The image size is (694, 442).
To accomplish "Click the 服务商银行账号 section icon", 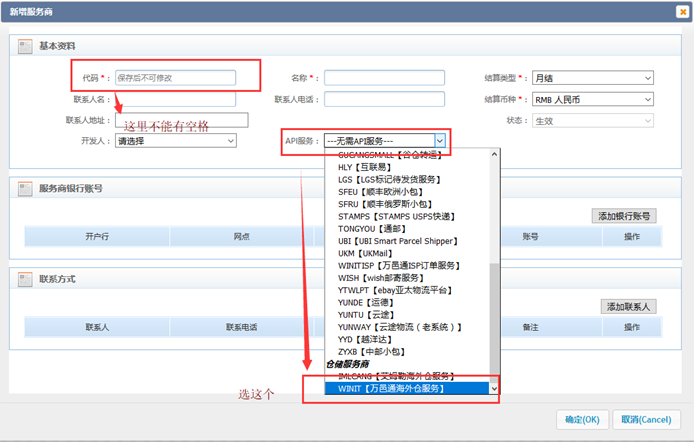I will [25, 188].
